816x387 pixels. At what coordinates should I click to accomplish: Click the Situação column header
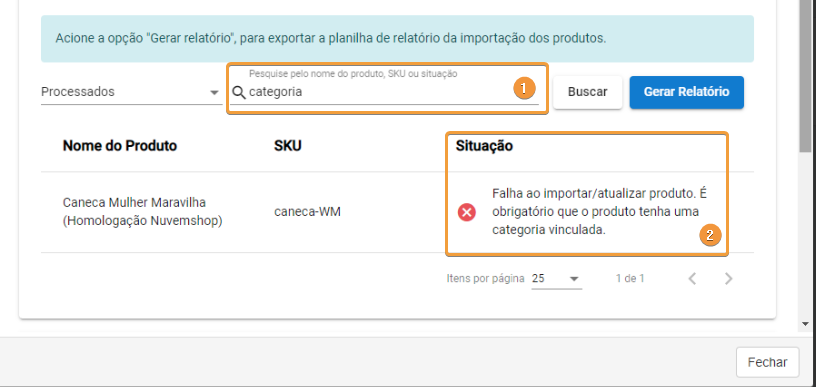pyautogui.click(x=484, y=146)
